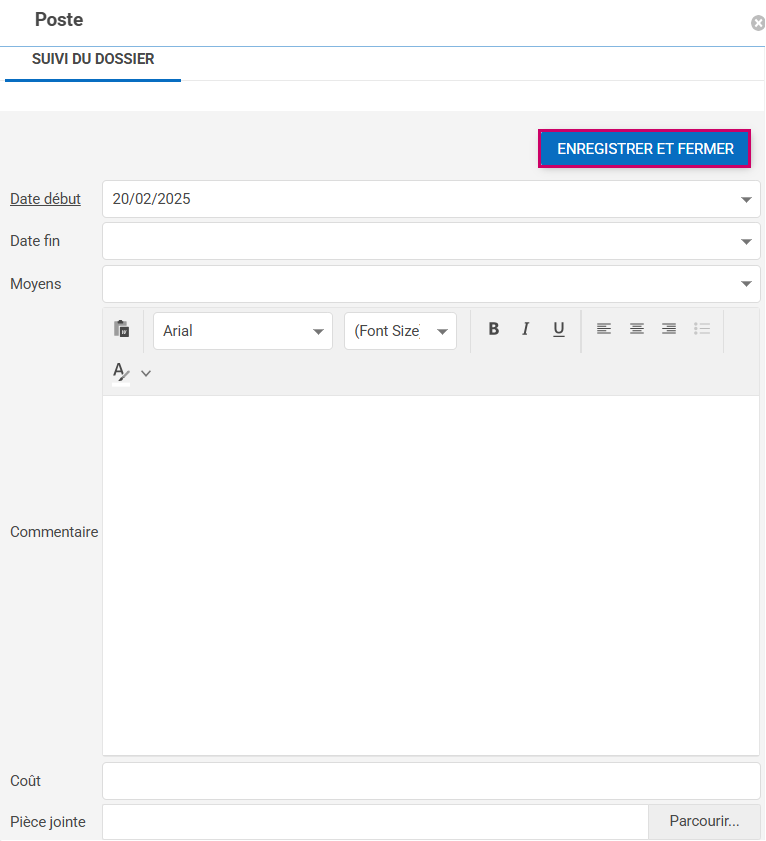The width and height of the screenshot is (766, 841).
Task: Align comment text to the left
Action: click(604, 329)
